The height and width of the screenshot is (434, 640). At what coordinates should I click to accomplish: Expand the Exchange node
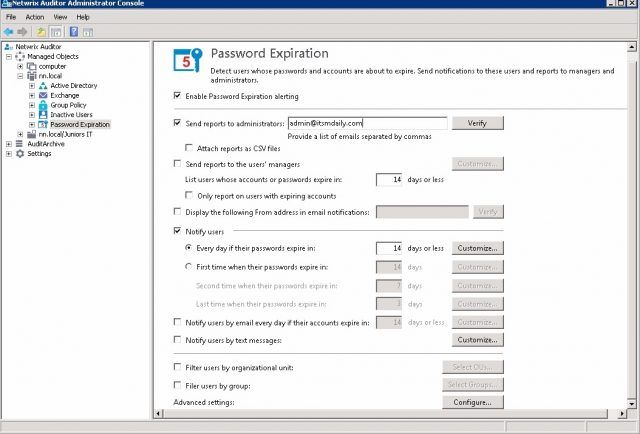coord(32,96)
